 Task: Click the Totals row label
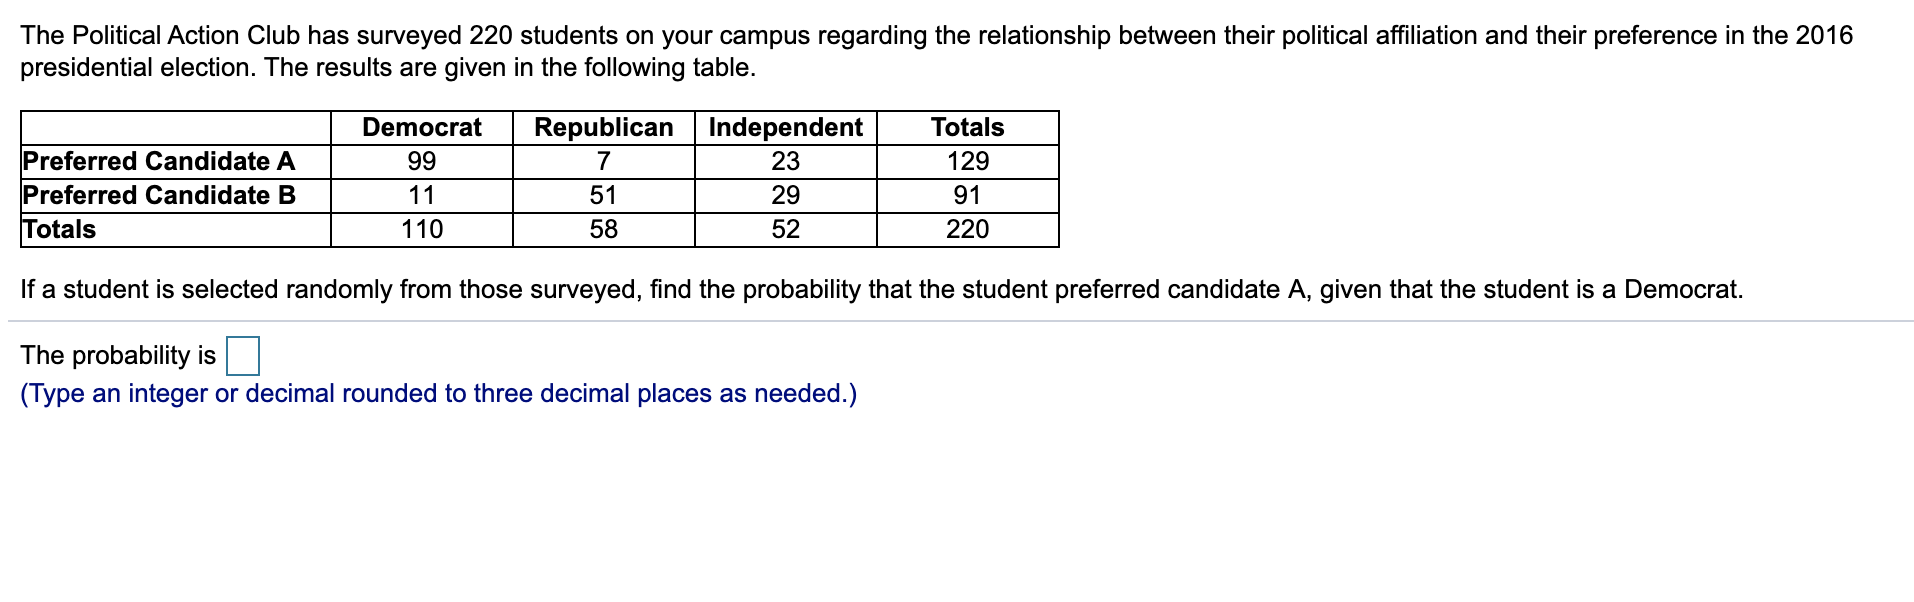(x=60, y=230)
